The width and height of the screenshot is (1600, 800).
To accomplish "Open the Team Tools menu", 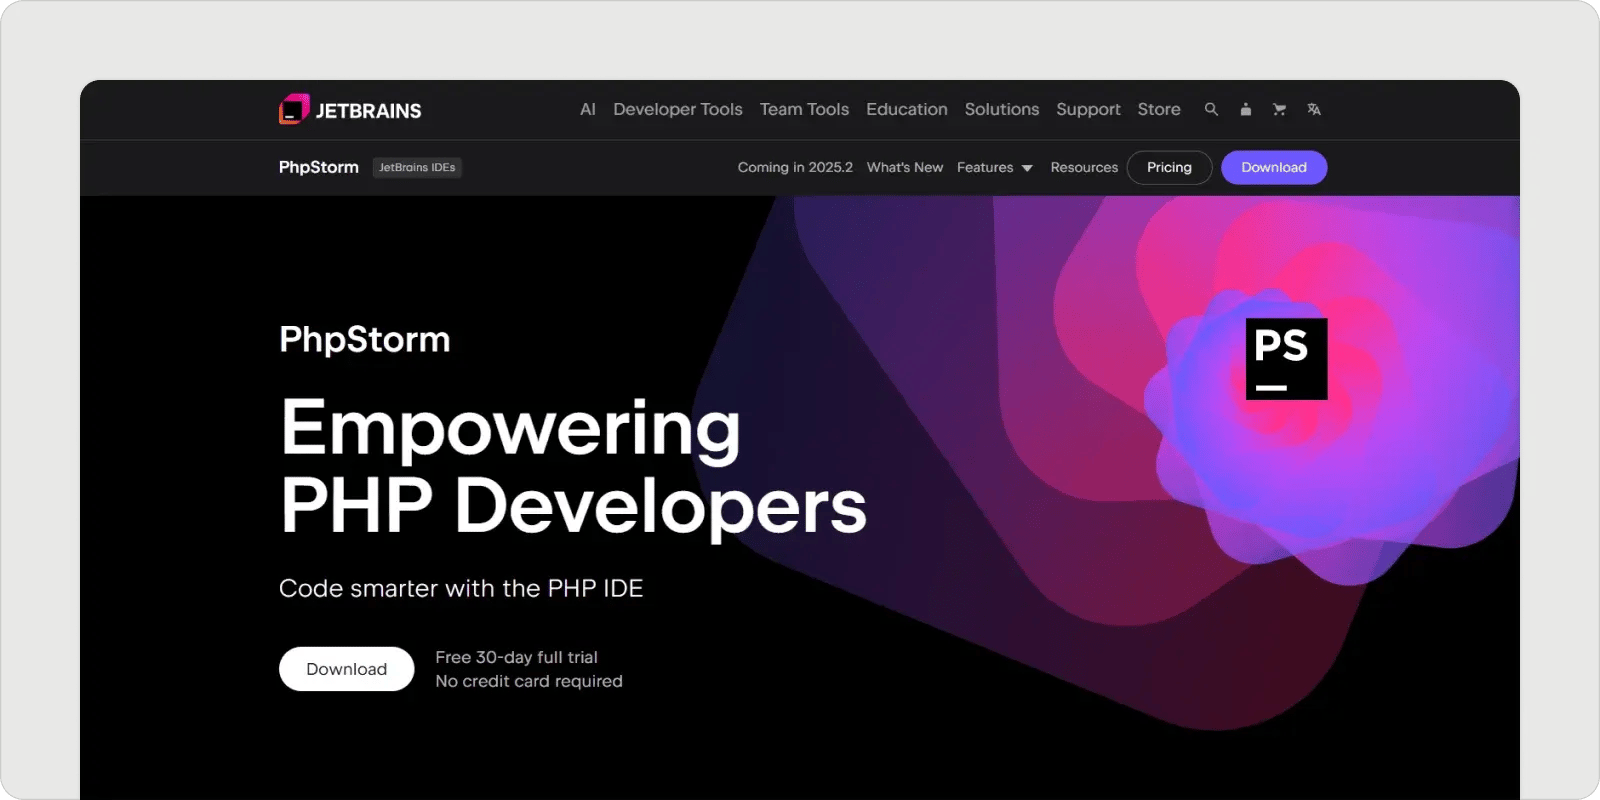I will tap(804, 109).
